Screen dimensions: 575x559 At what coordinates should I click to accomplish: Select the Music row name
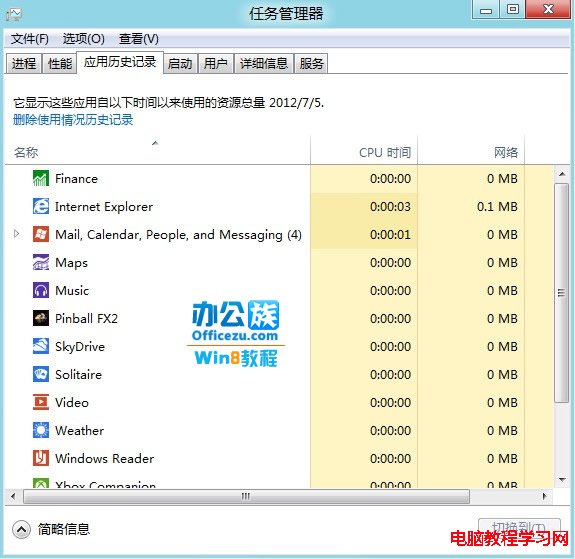72,291
